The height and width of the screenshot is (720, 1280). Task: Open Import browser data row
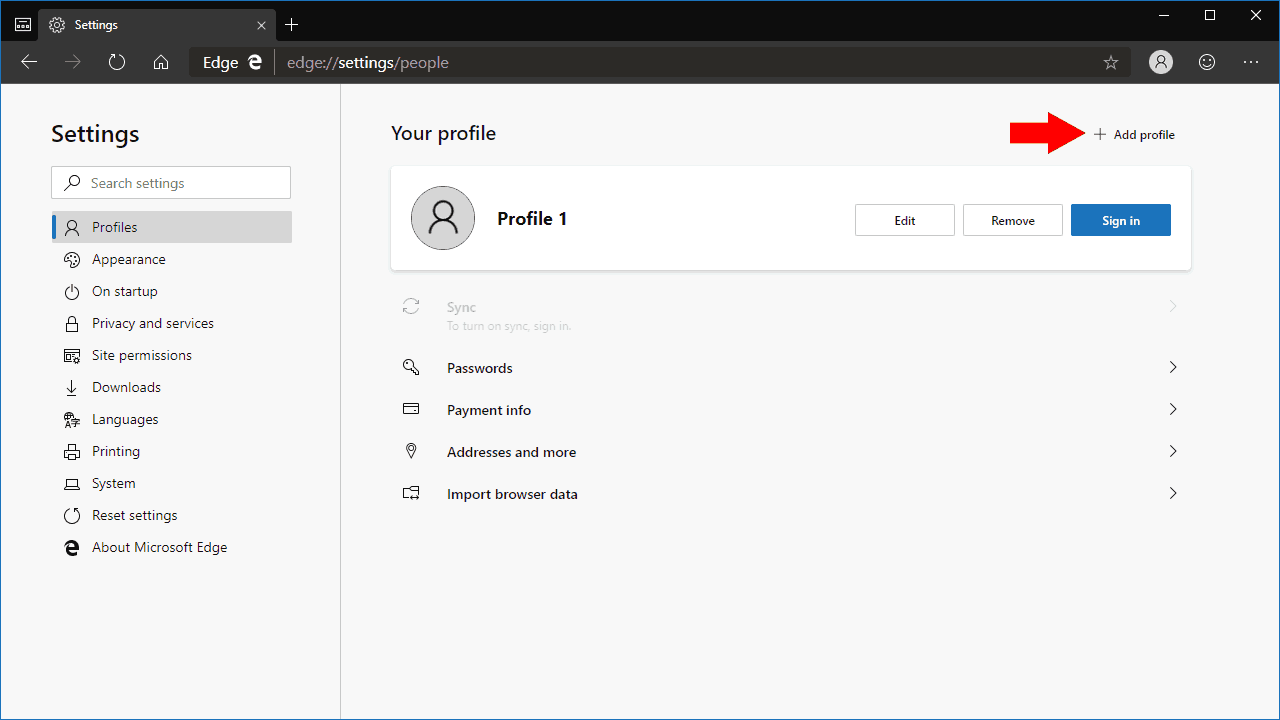(x=791, y=493)
